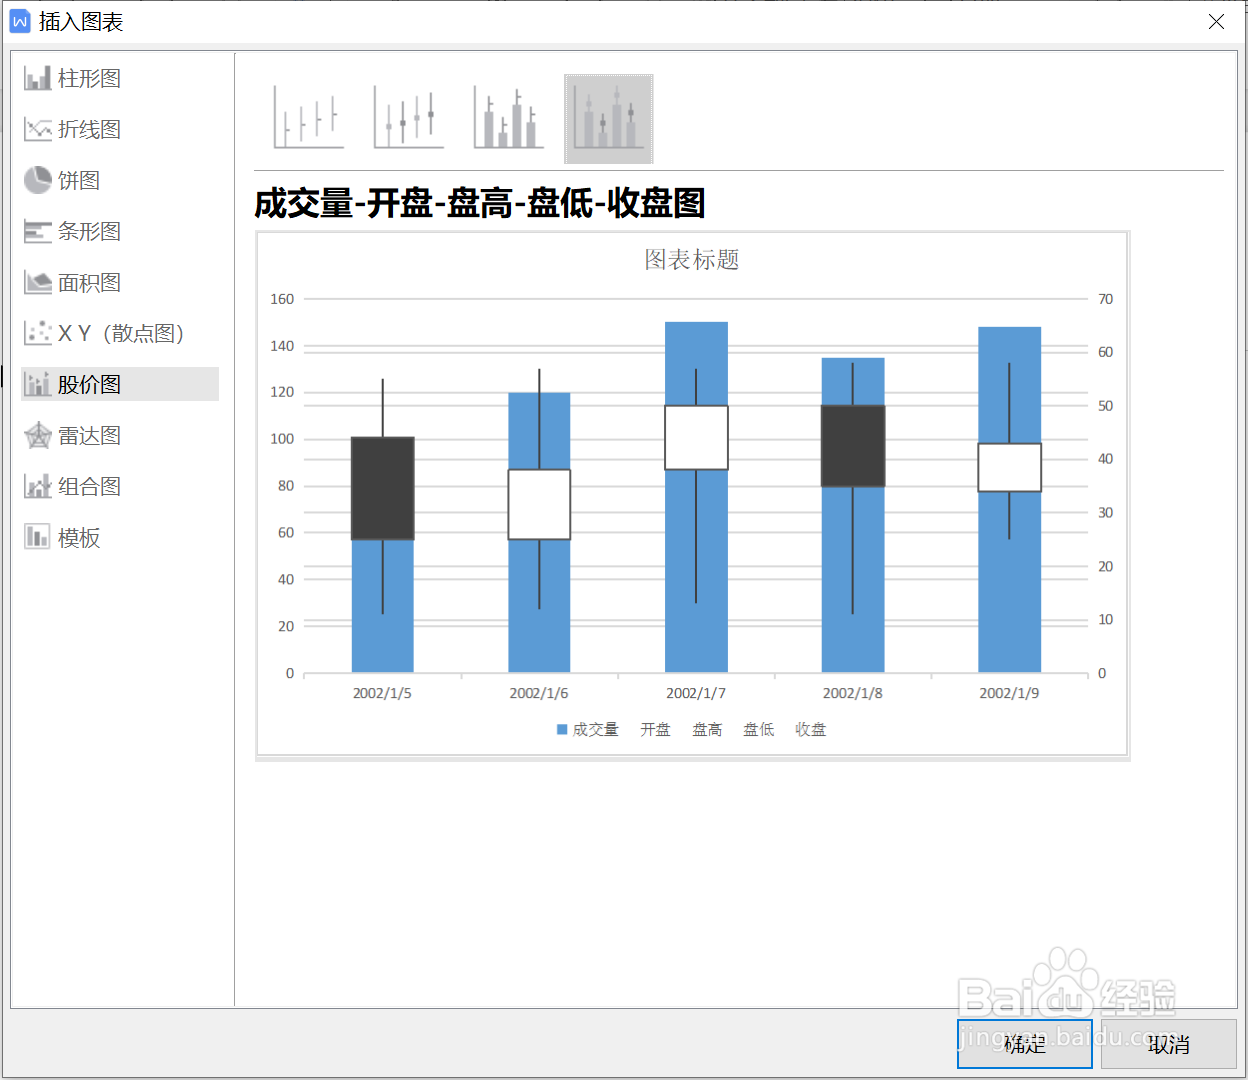Close the 插入图表 dialog
Screen dimensions: 1248x1080
[x=1216, y=22]
